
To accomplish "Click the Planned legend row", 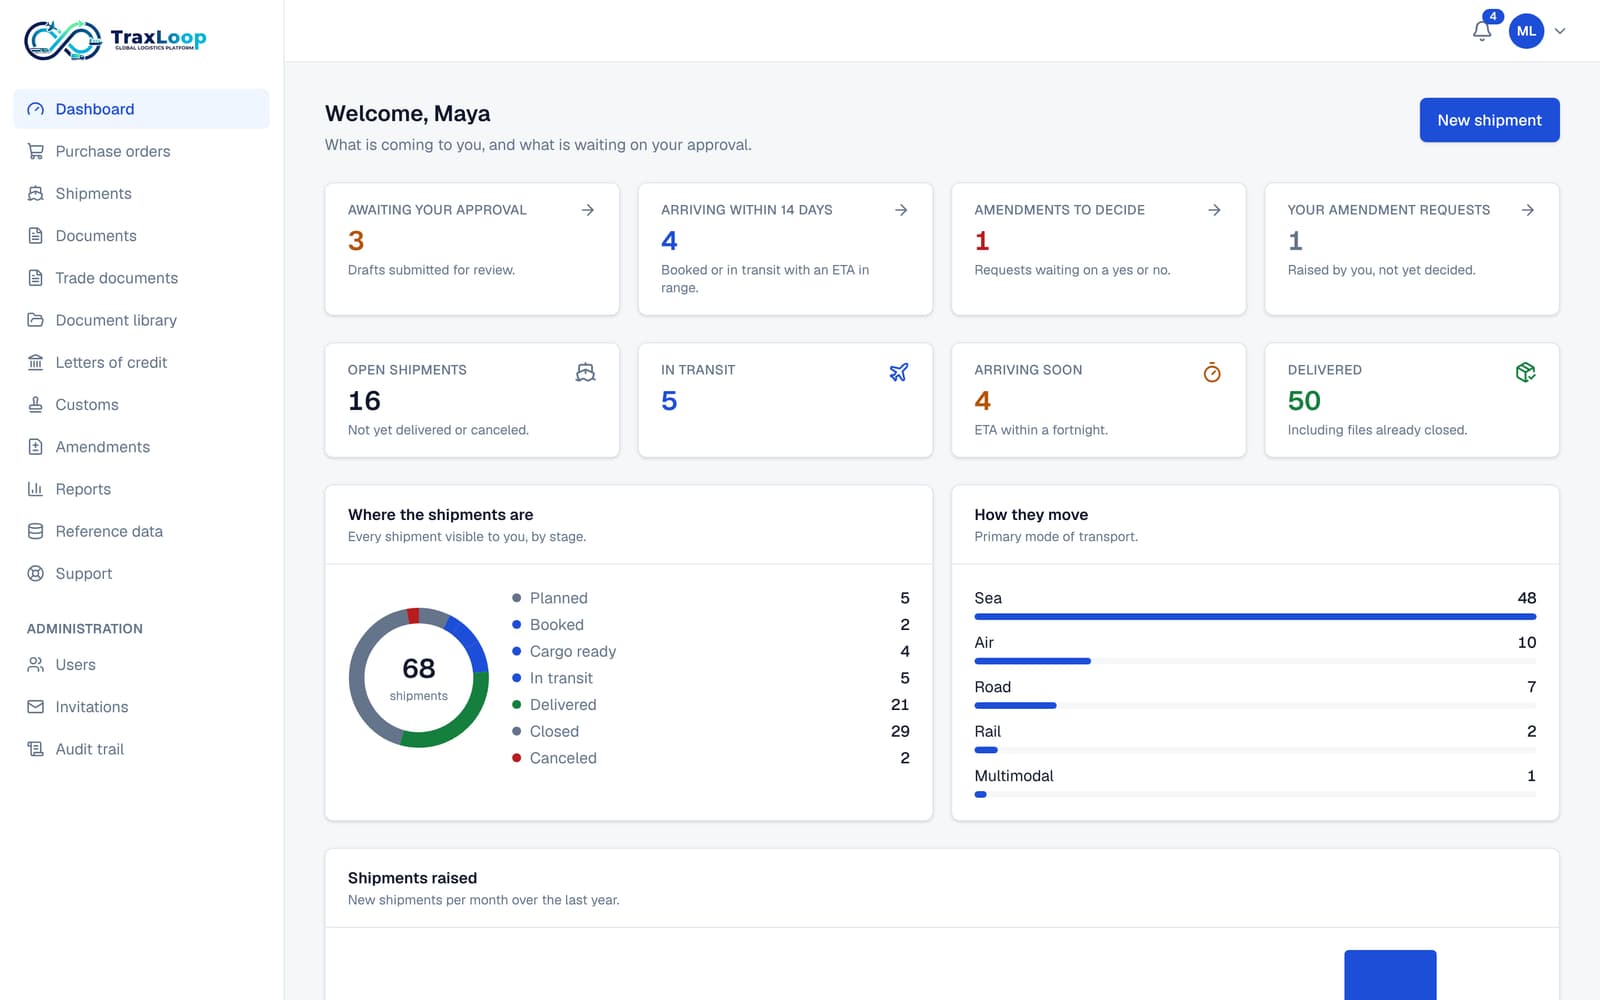I will pos(710,598).
